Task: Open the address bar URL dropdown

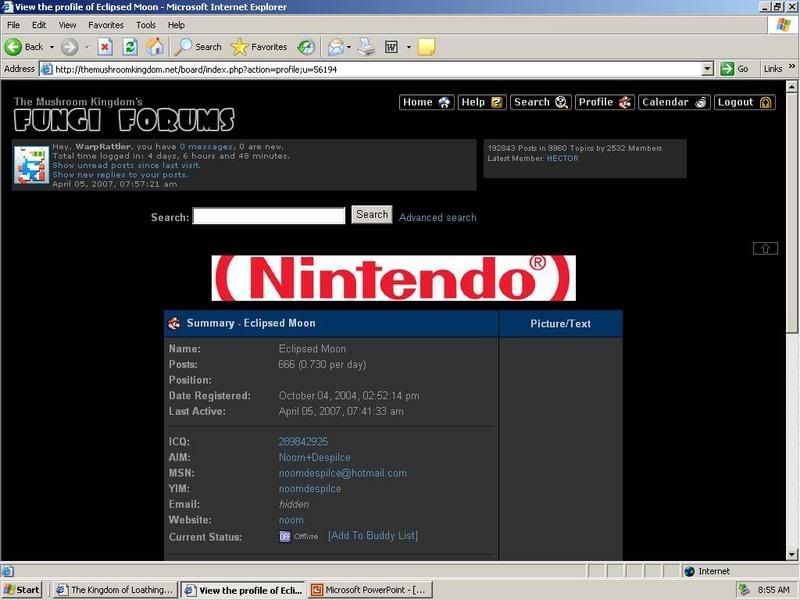Action: coord(707,69)
